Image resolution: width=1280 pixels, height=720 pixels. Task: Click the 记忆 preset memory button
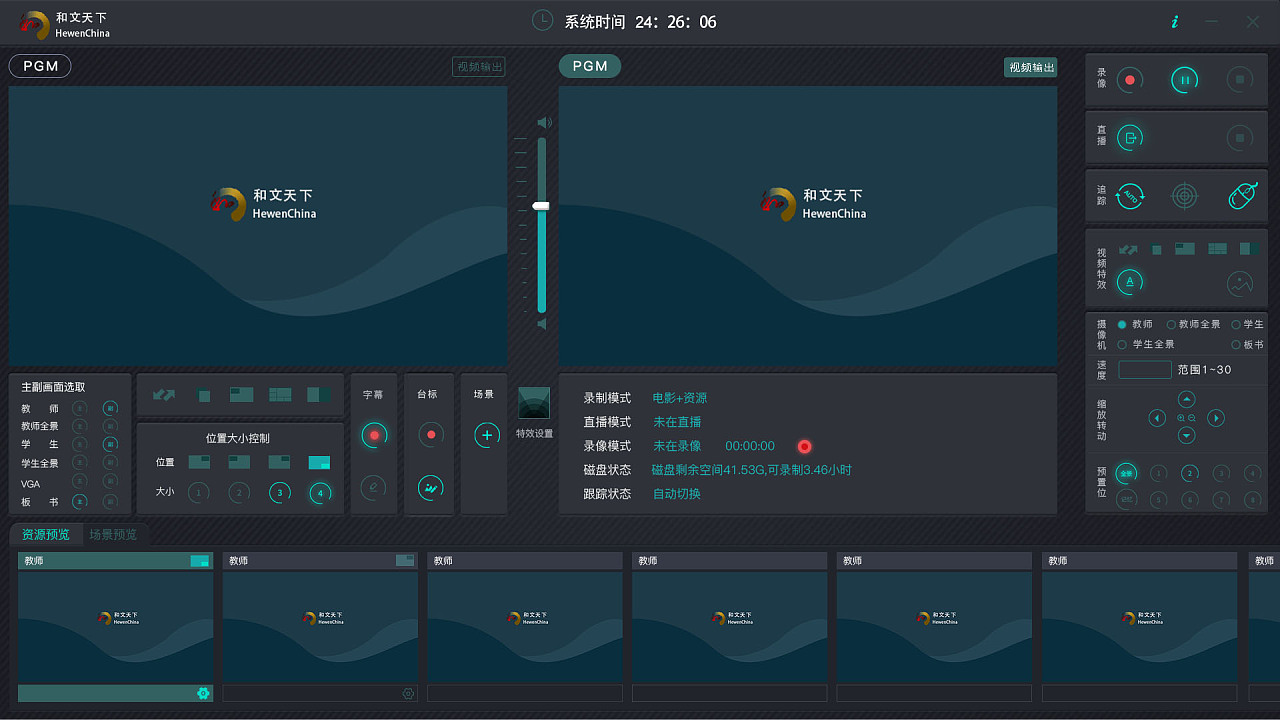tap(1126, 499)
